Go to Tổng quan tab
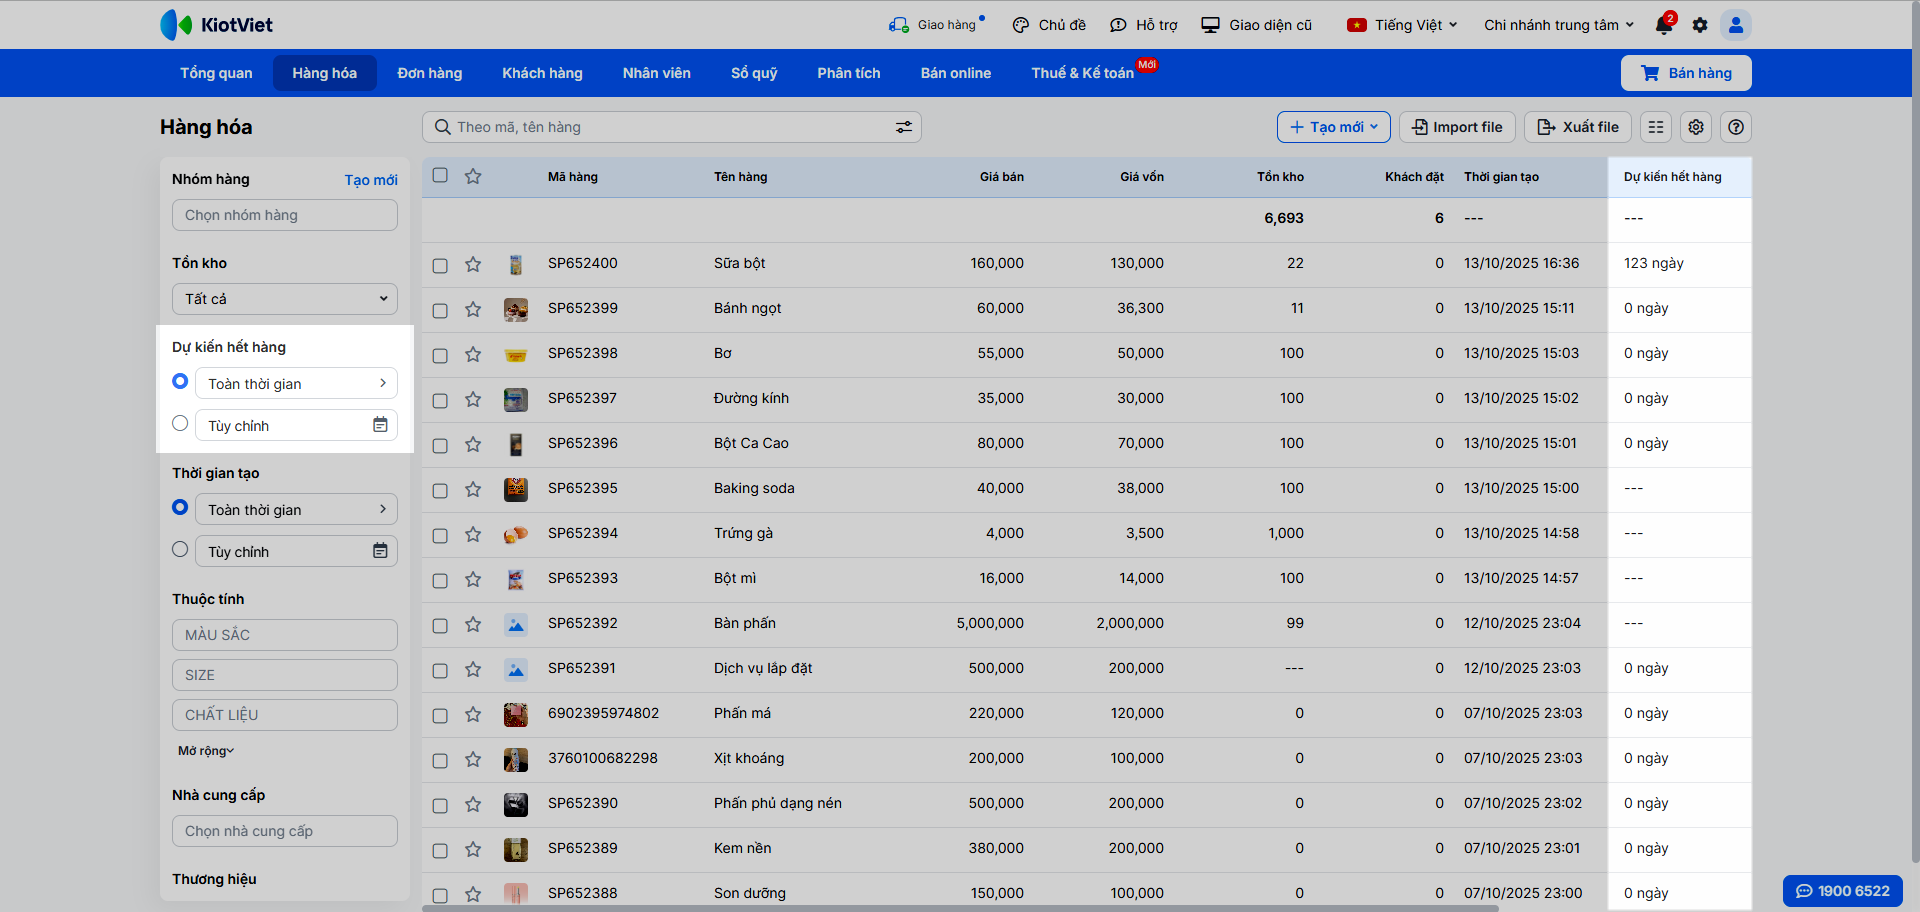 point(216,73)
